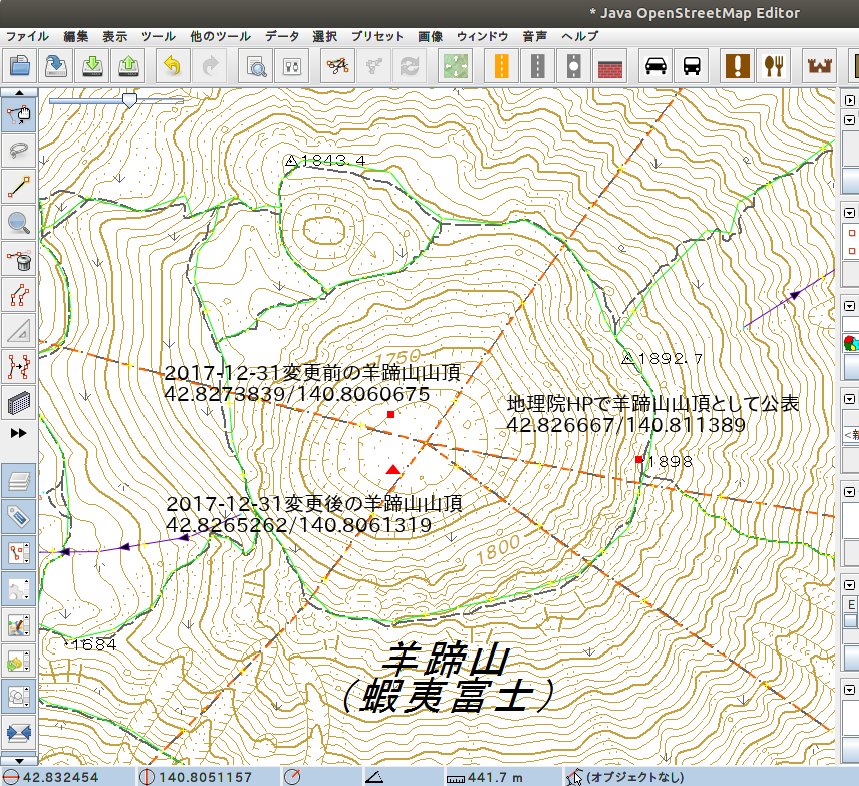The image size is (859, 786).
Task: Open the プリセット menu
Action: point(377,36)
